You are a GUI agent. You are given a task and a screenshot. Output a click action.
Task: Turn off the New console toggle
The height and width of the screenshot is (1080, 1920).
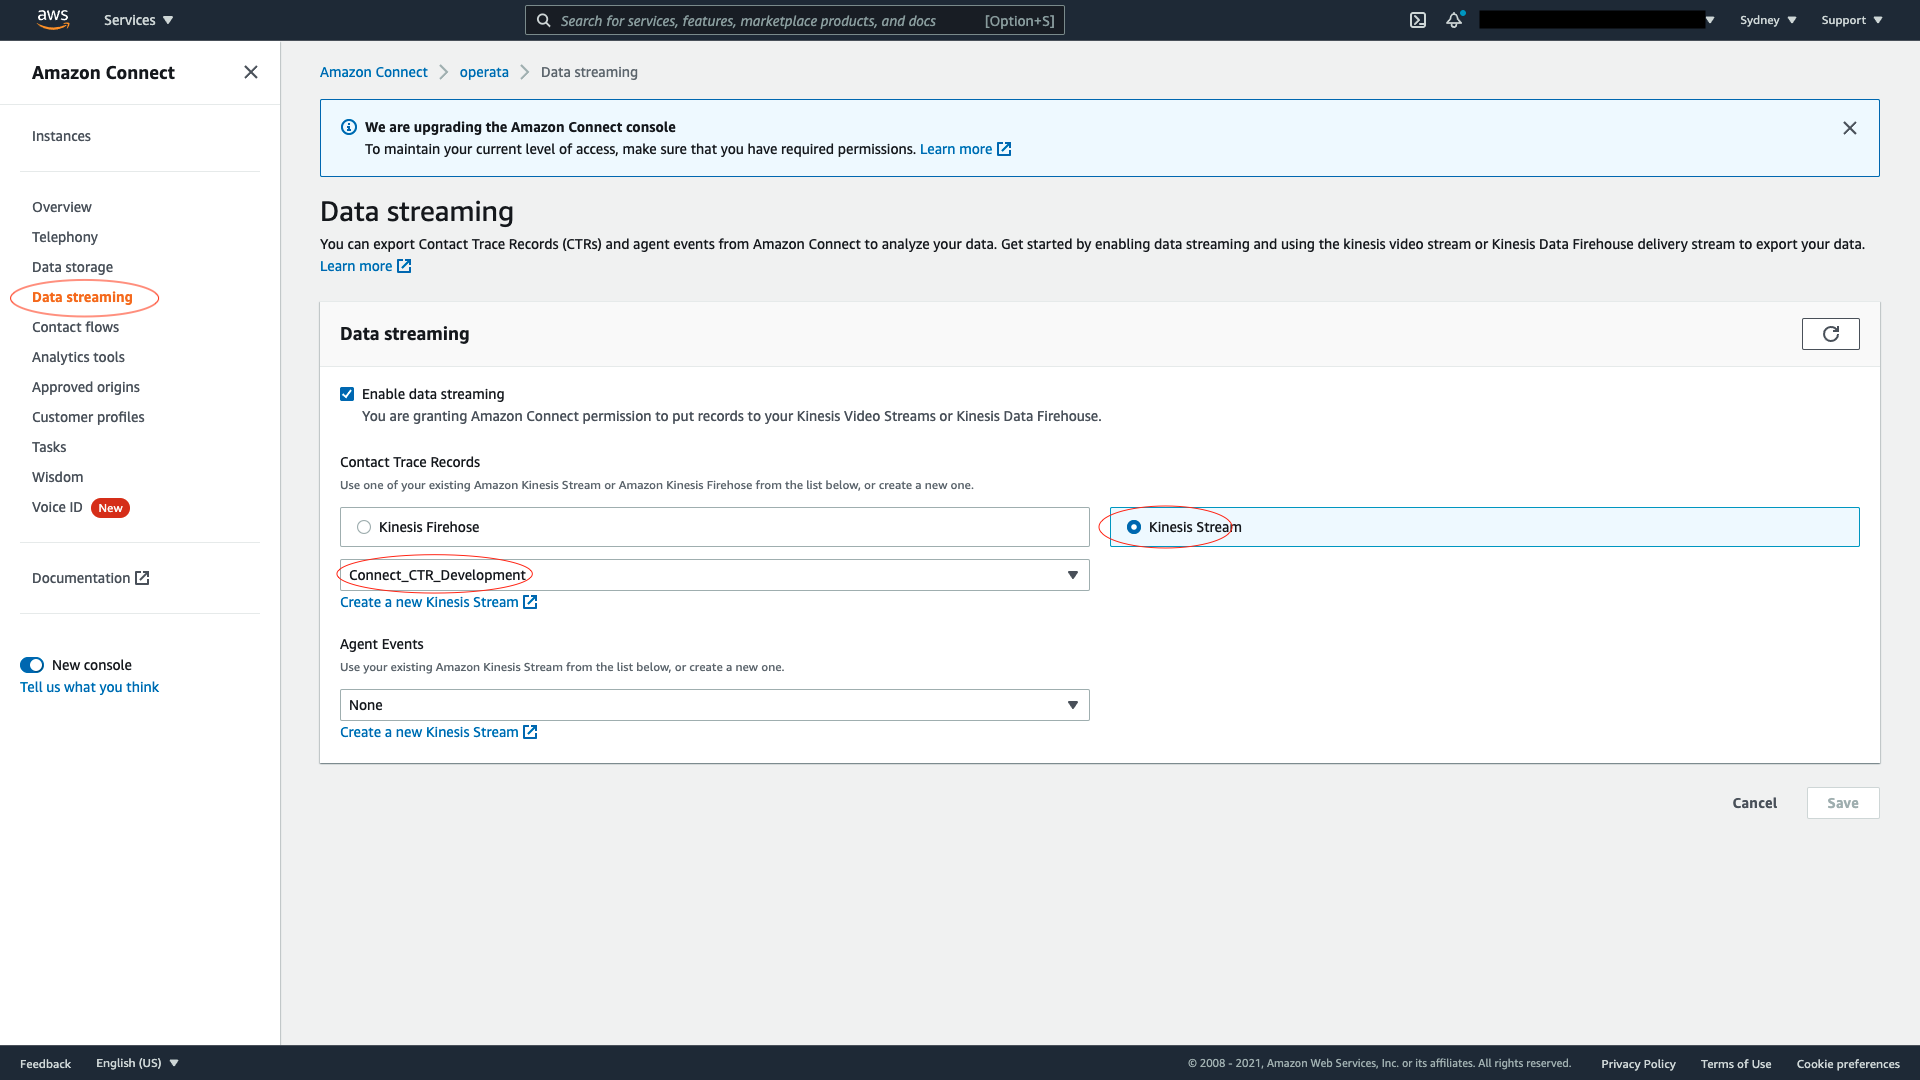coord(32,665)
